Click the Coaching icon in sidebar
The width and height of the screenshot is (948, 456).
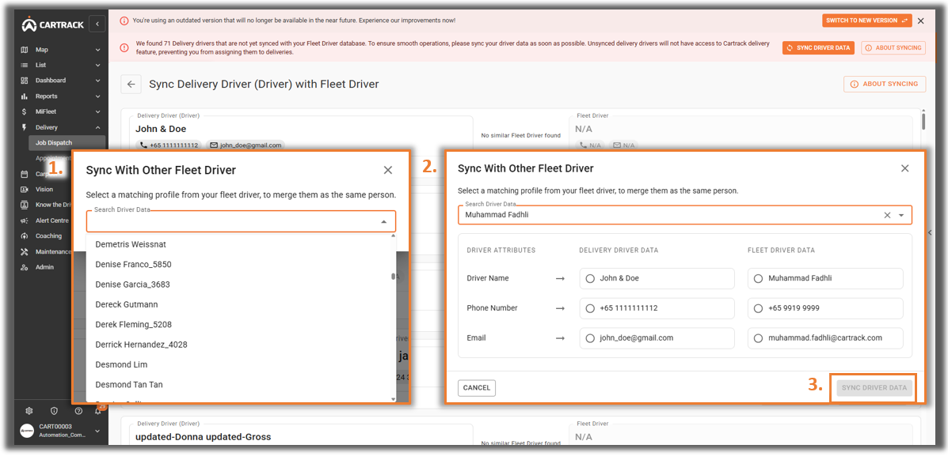click(x=24, y=236)
